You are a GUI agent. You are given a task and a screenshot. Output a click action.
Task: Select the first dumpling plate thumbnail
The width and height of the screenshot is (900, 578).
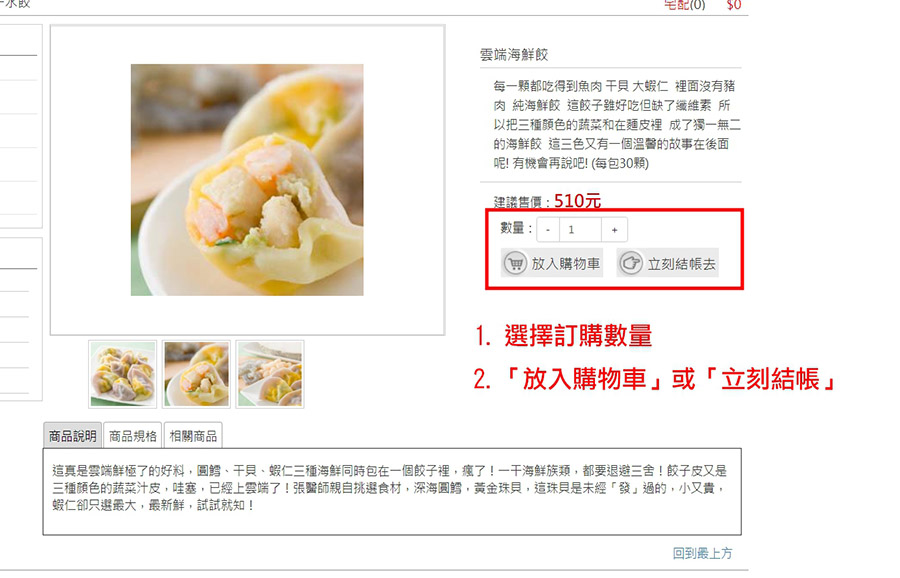point(123,374)
